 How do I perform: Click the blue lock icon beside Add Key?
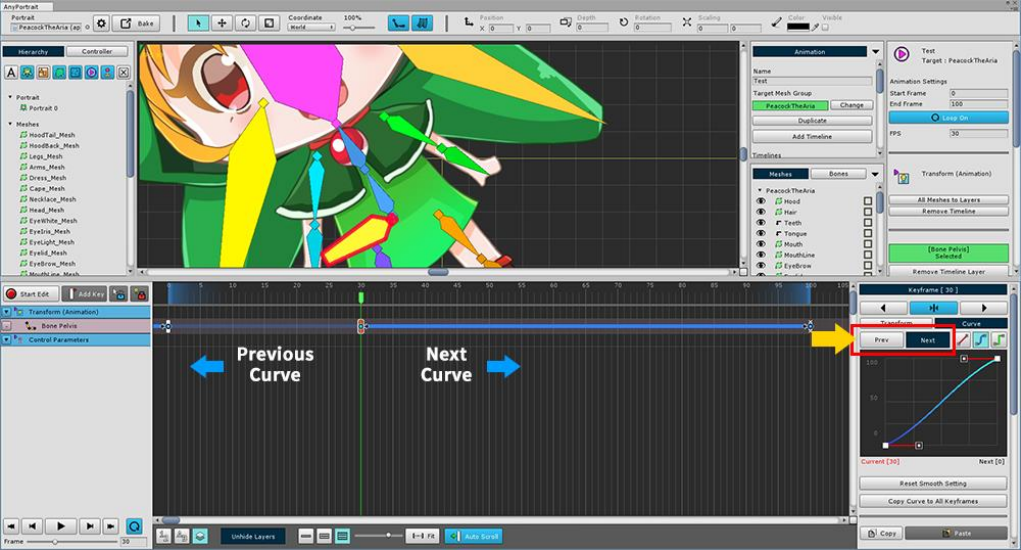point(119,294)
